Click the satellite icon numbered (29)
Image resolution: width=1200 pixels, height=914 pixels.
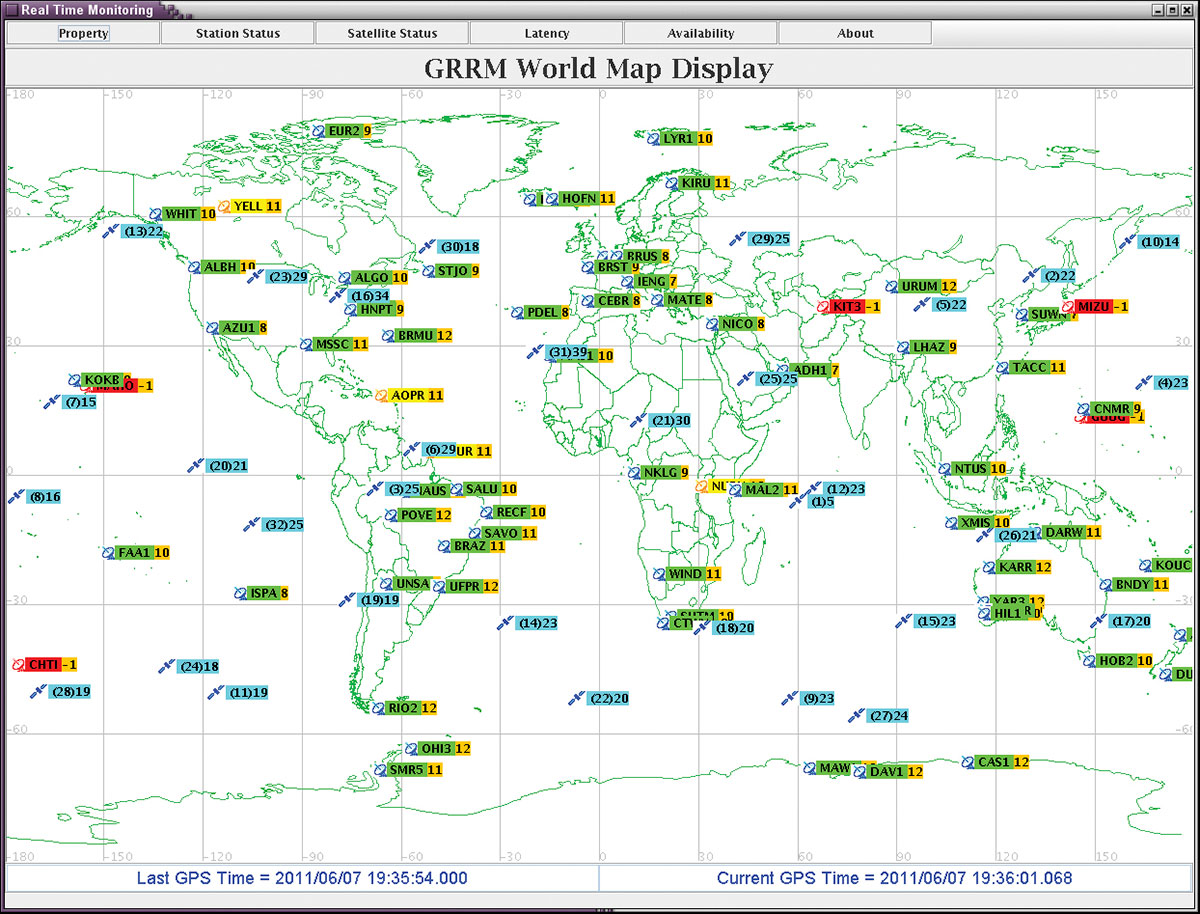pos(738,239)
